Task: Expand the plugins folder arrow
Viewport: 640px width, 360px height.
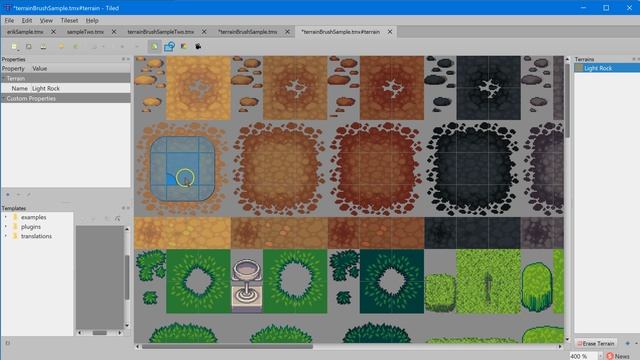Action: (x=6, y=227)
